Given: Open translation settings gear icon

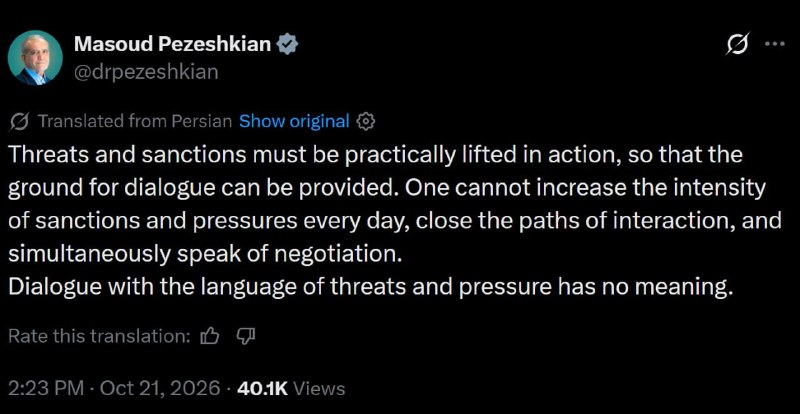Looking at the screenshot, I should click(365, 121).
